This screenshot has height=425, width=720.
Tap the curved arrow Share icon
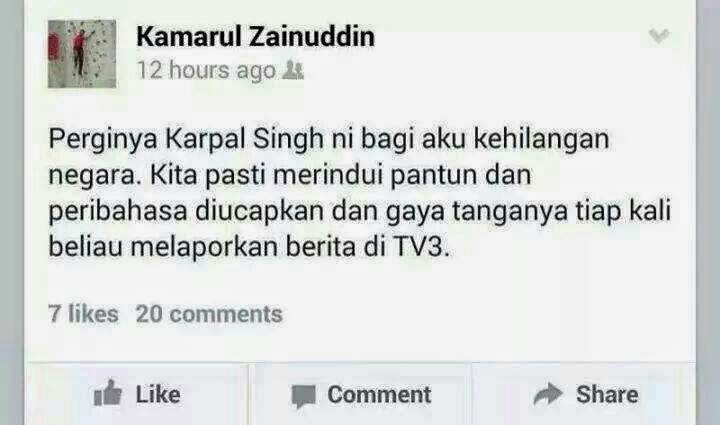(x=548, y=393)
